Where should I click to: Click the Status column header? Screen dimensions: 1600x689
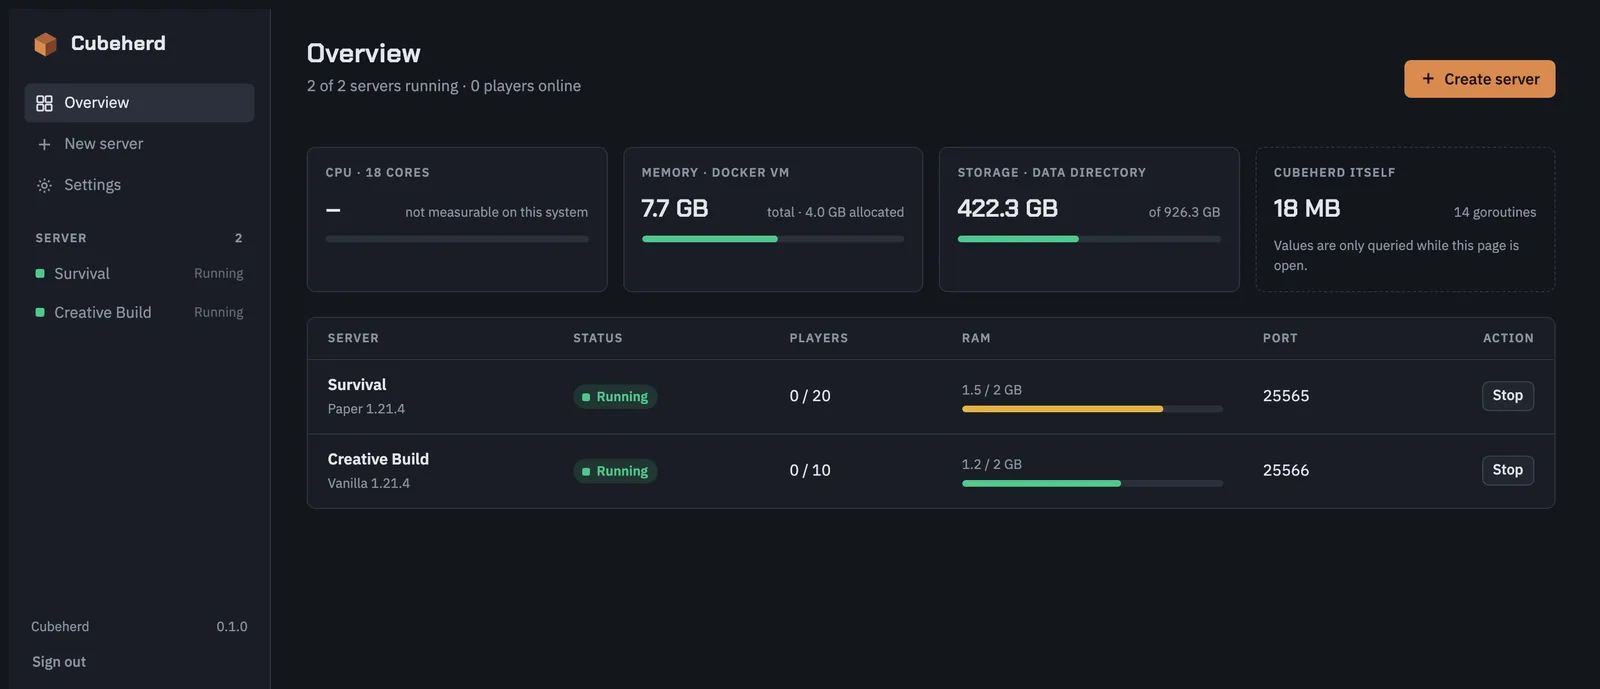point(598,338)
